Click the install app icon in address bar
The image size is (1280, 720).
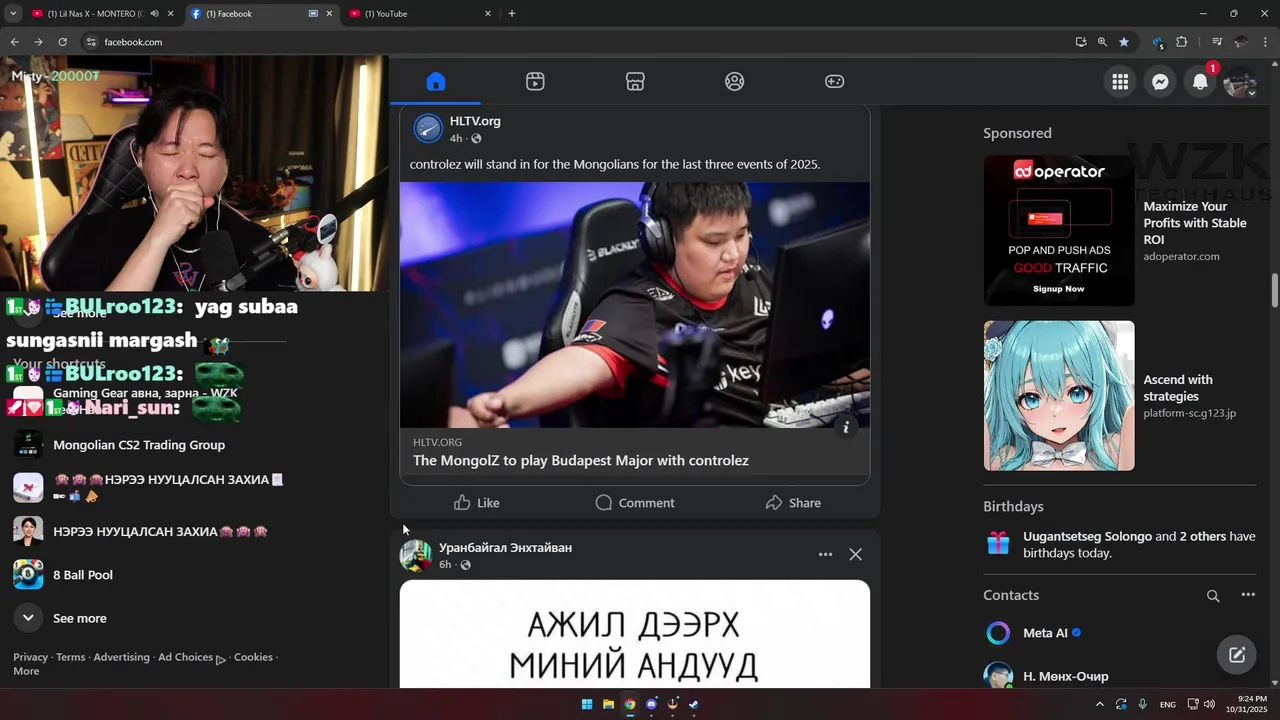point(1081,42)
